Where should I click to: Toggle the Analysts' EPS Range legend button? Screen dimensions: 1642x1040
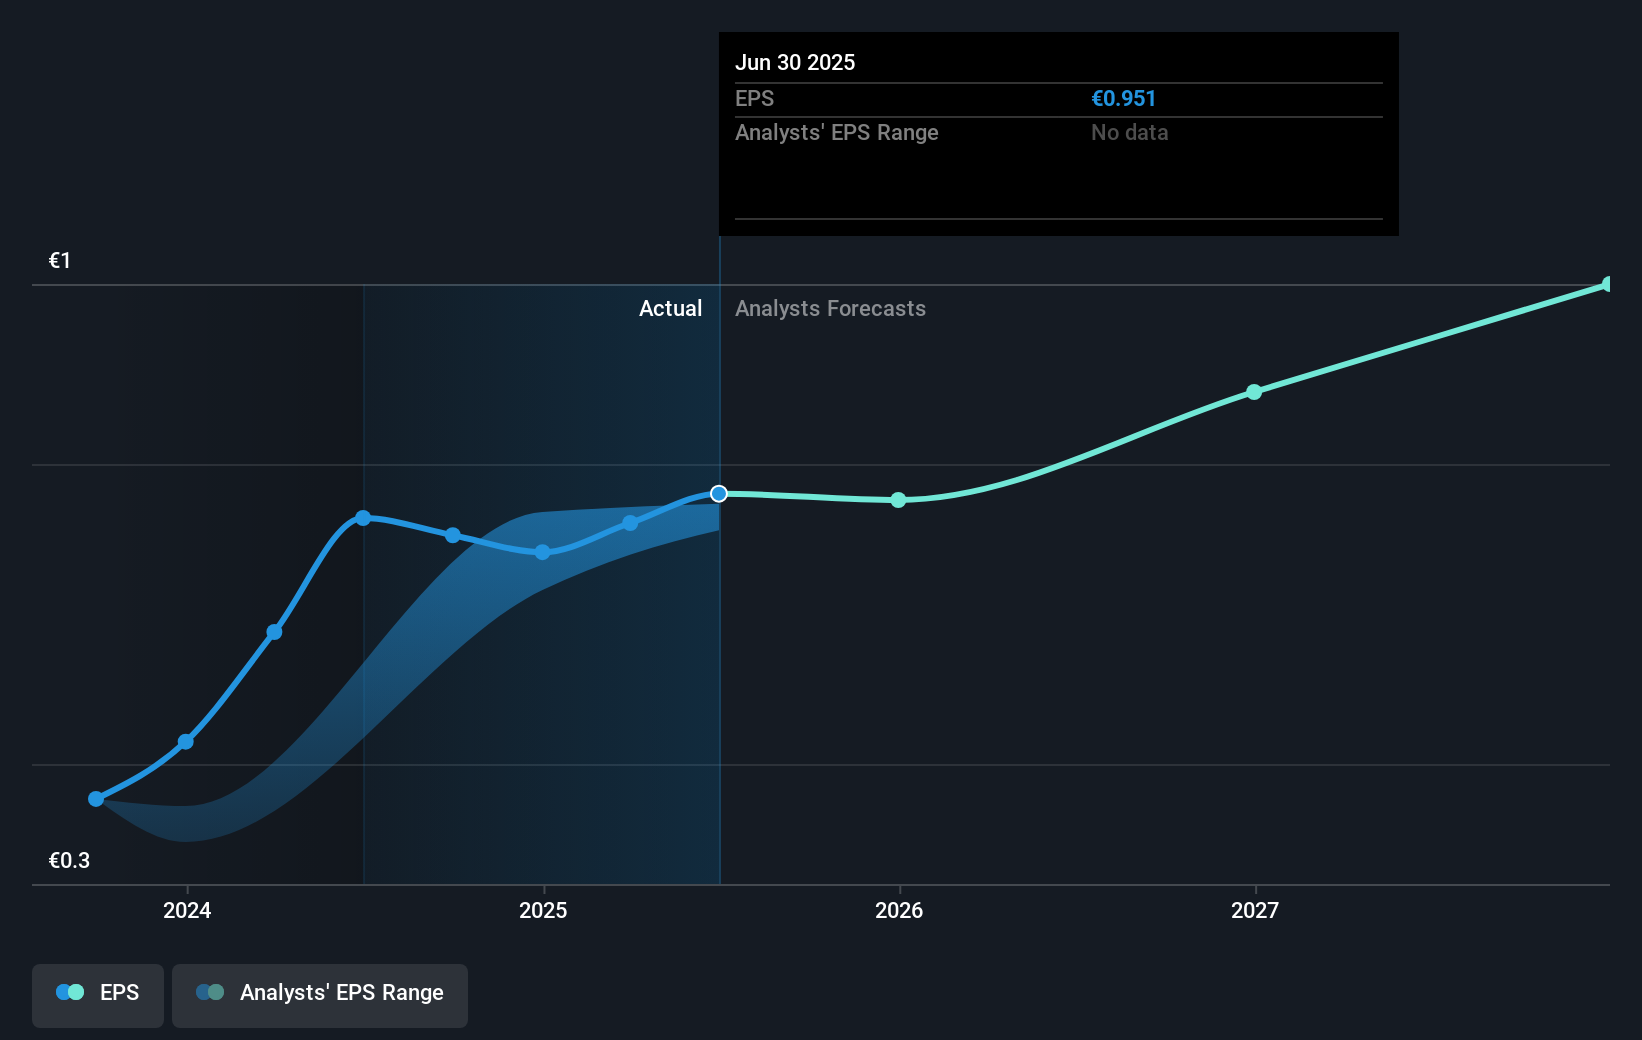[320, 995]
